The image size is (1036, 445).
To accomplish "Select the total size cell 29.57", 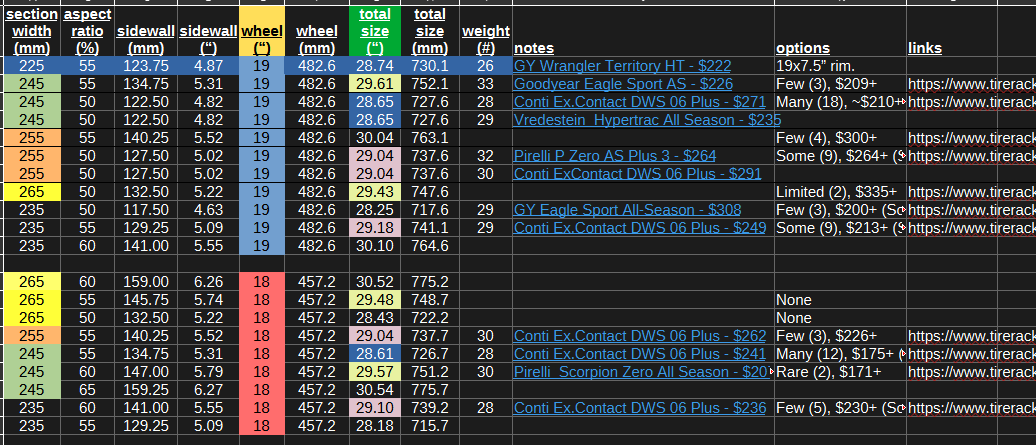I will point(375,372).
